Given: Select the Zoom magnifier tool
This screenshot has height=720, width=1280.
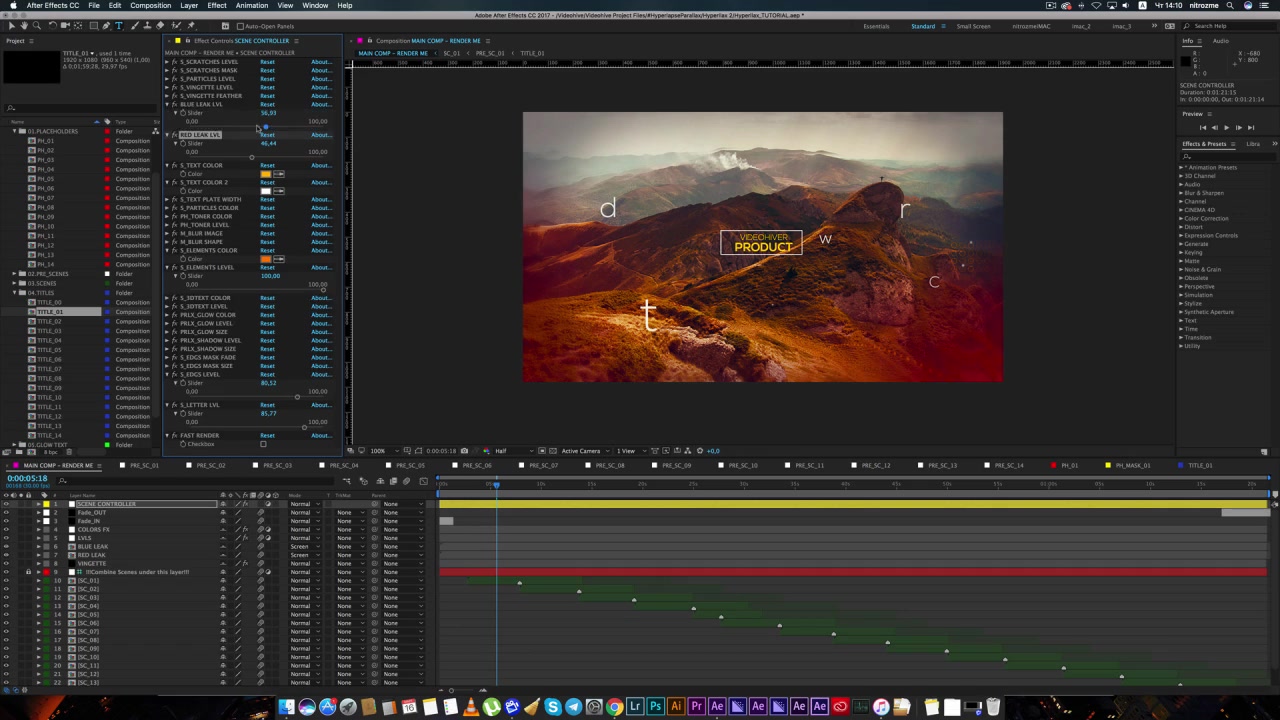Looking at the screenshot, I should click(x=37, y=25).
